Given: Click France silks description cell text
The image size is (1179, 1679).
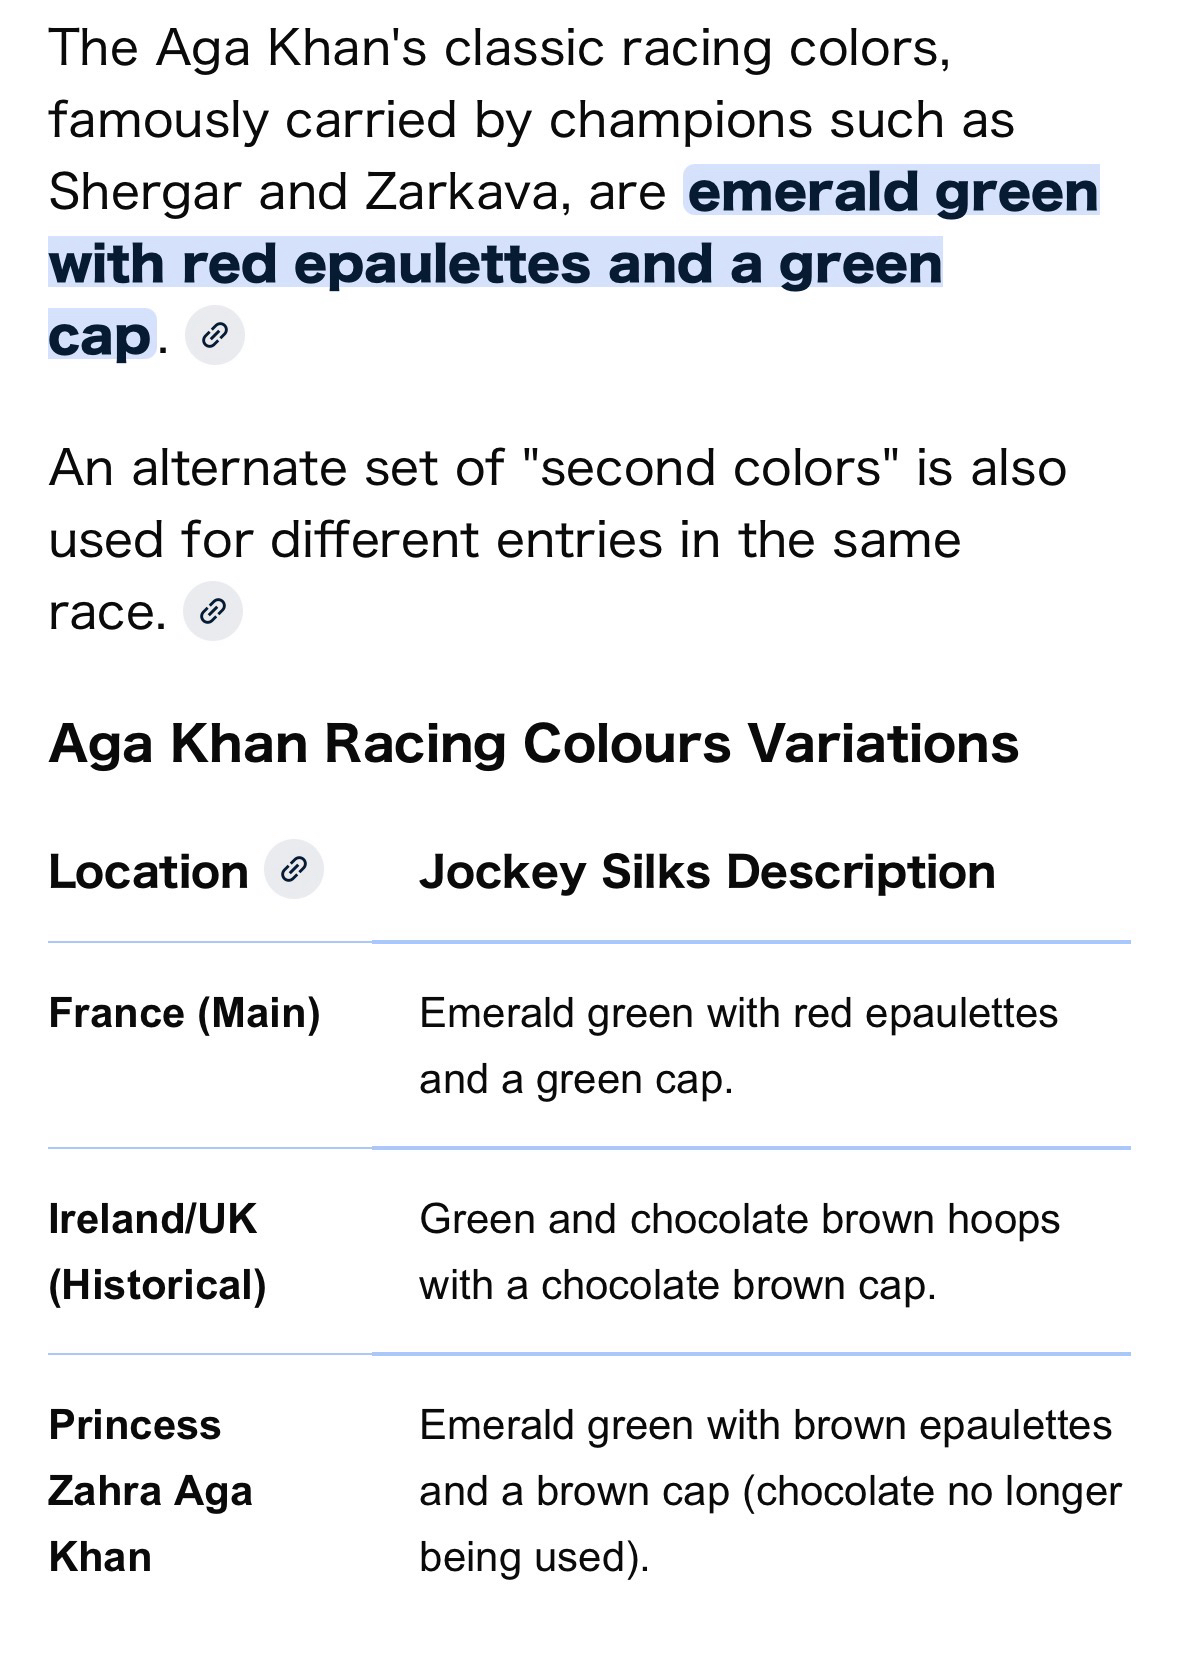Looking at the screenshot, I should (738, 1046).
